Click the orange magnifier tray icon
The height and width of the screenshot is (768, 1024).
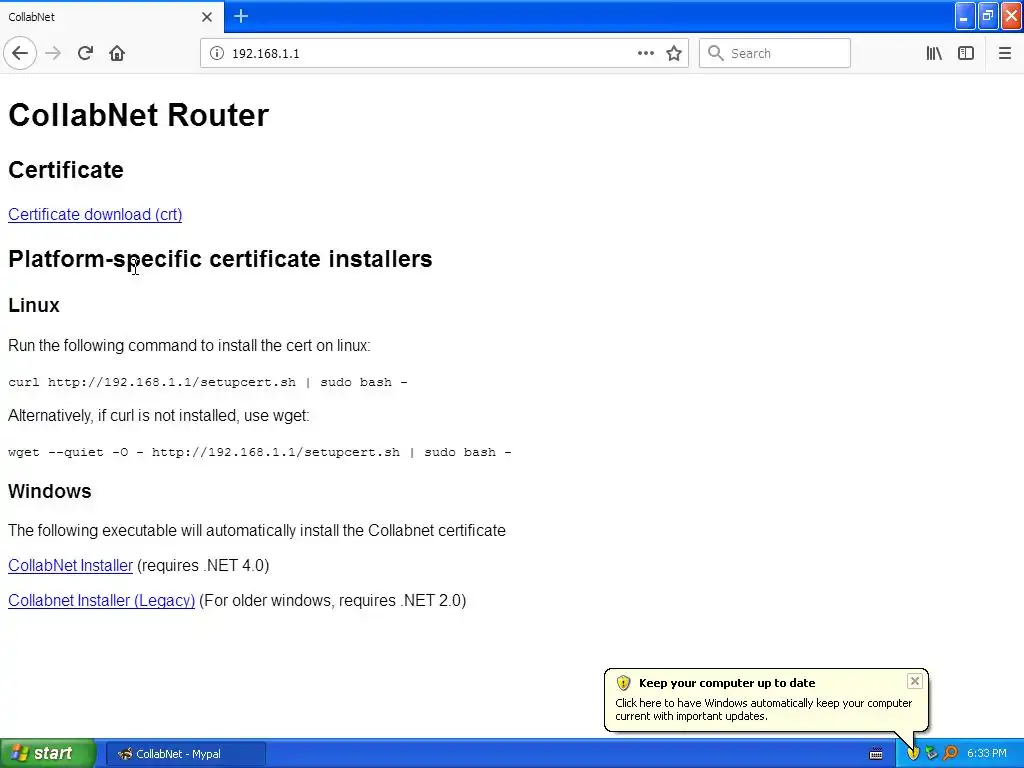pos(950,754)
